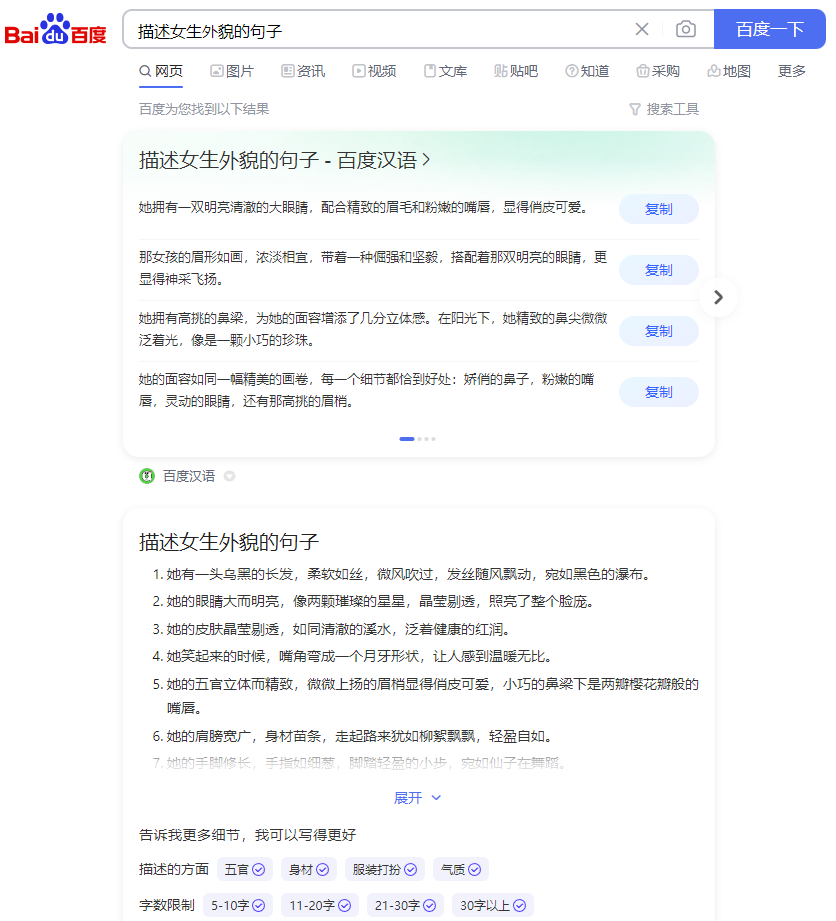The height and width of the screenshot is (921, 836).
Task: Expand the 更多 menu
Action: click(x=791, y=72)
